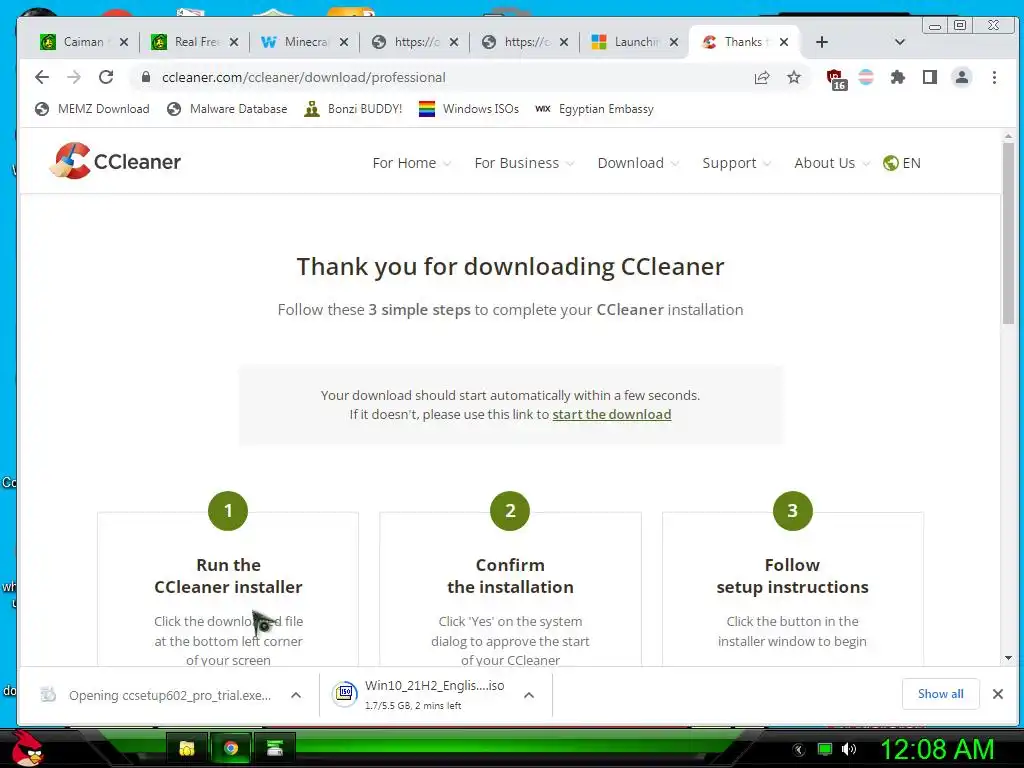The width and height of the screenshot is (1024, 768).
Task: Open uBlock extension with 16 badge
Action: pyautogui.click(x=836, y=79)
